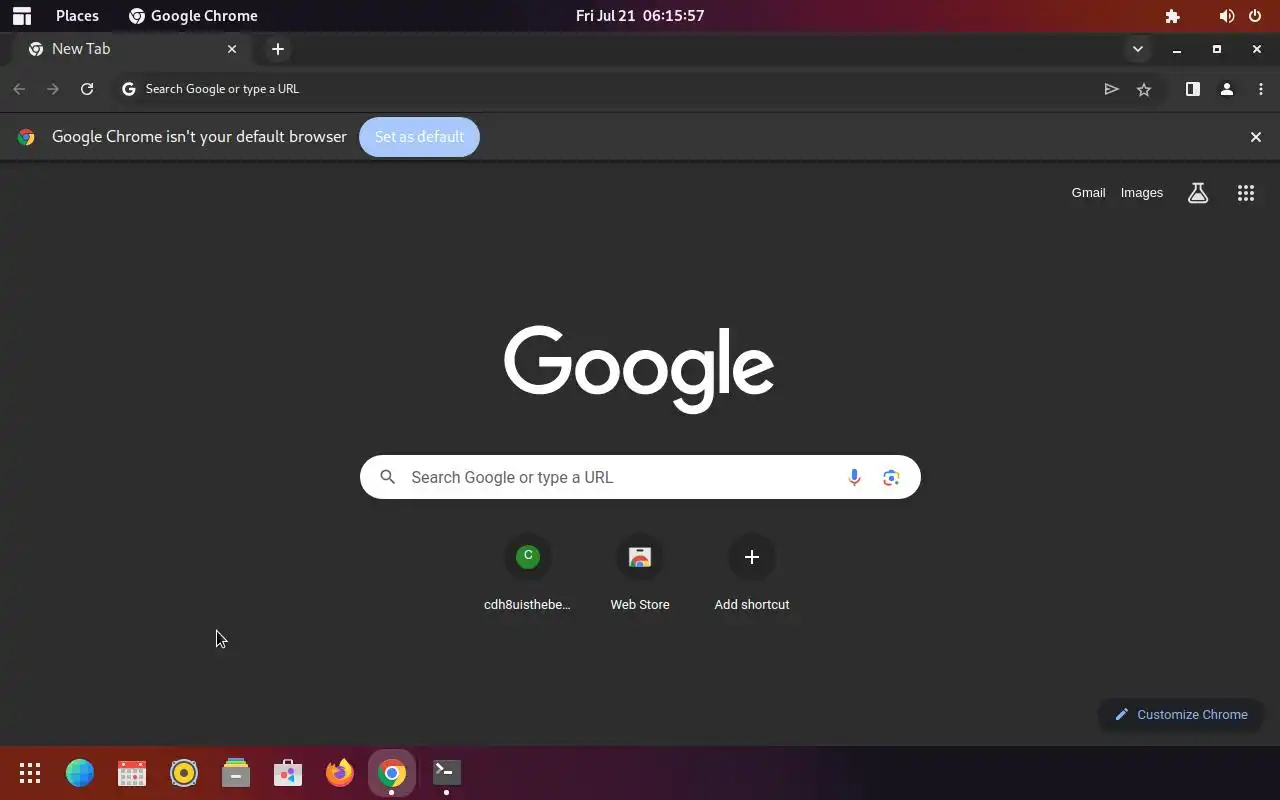The image size is (1280, 800).
Task: Click the Chrome icon in dock
Action: 392,773
